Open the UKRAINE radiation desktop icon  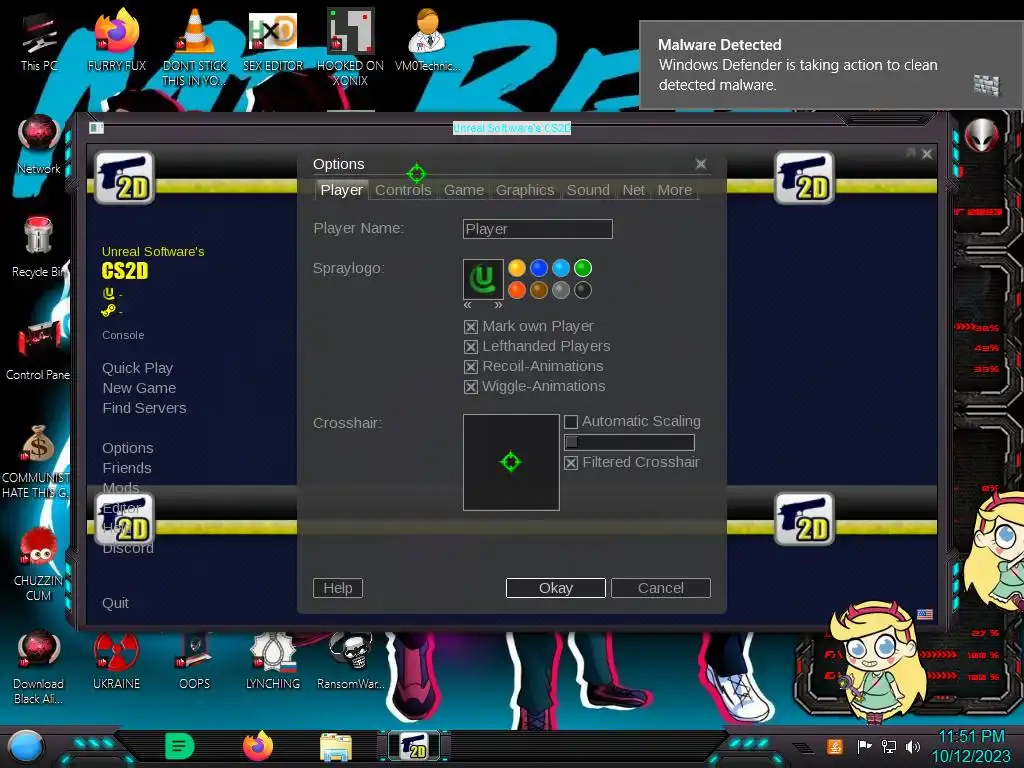(x=116, y=661)
